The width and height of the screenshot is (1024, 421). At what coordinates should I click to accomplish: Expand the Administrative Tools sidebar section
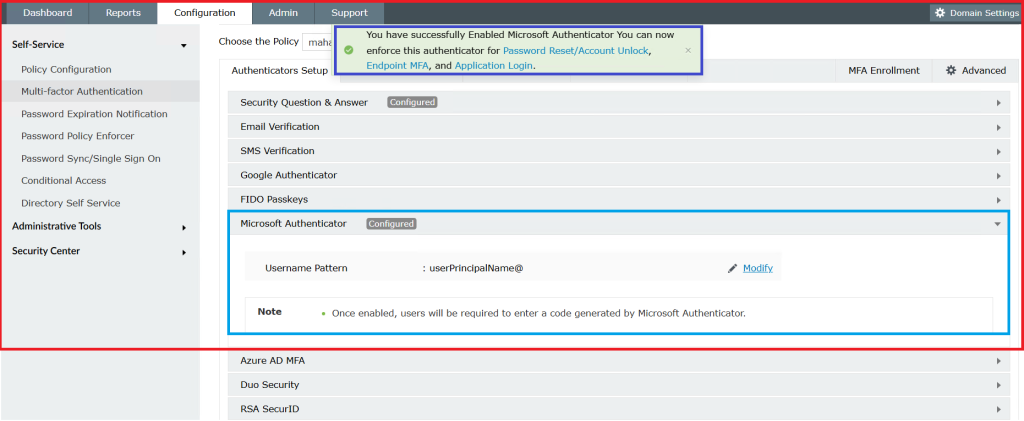[x=184, y=227]
